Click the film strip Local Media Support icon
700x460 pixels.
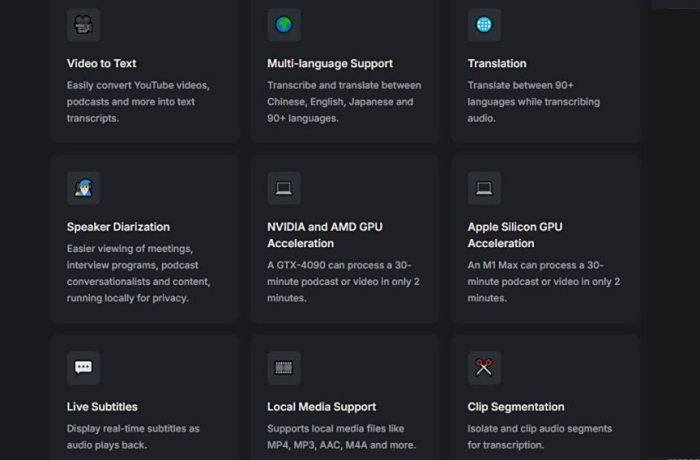point(284,367)
